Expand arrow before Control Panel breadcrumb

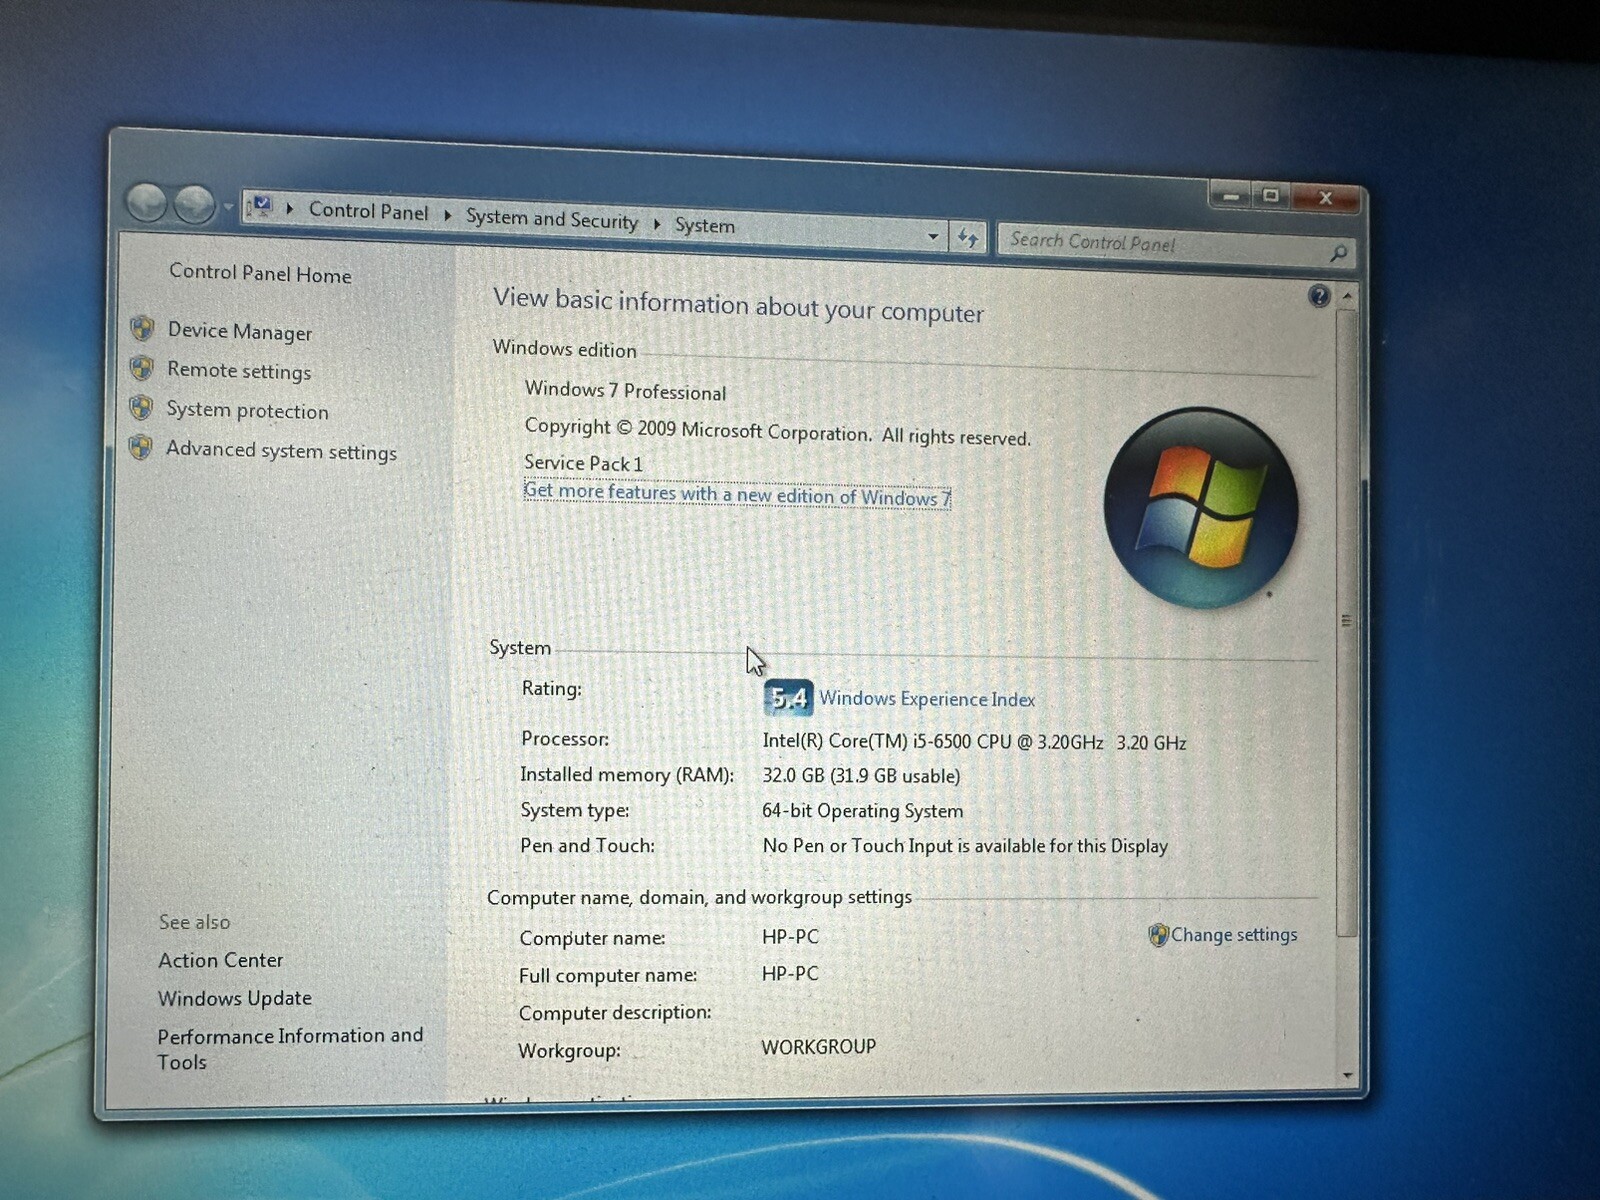(290, 208)
